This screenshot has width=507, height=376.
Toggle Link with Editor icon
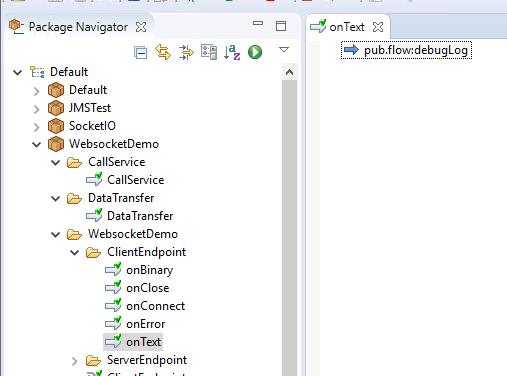click(163, 52)
